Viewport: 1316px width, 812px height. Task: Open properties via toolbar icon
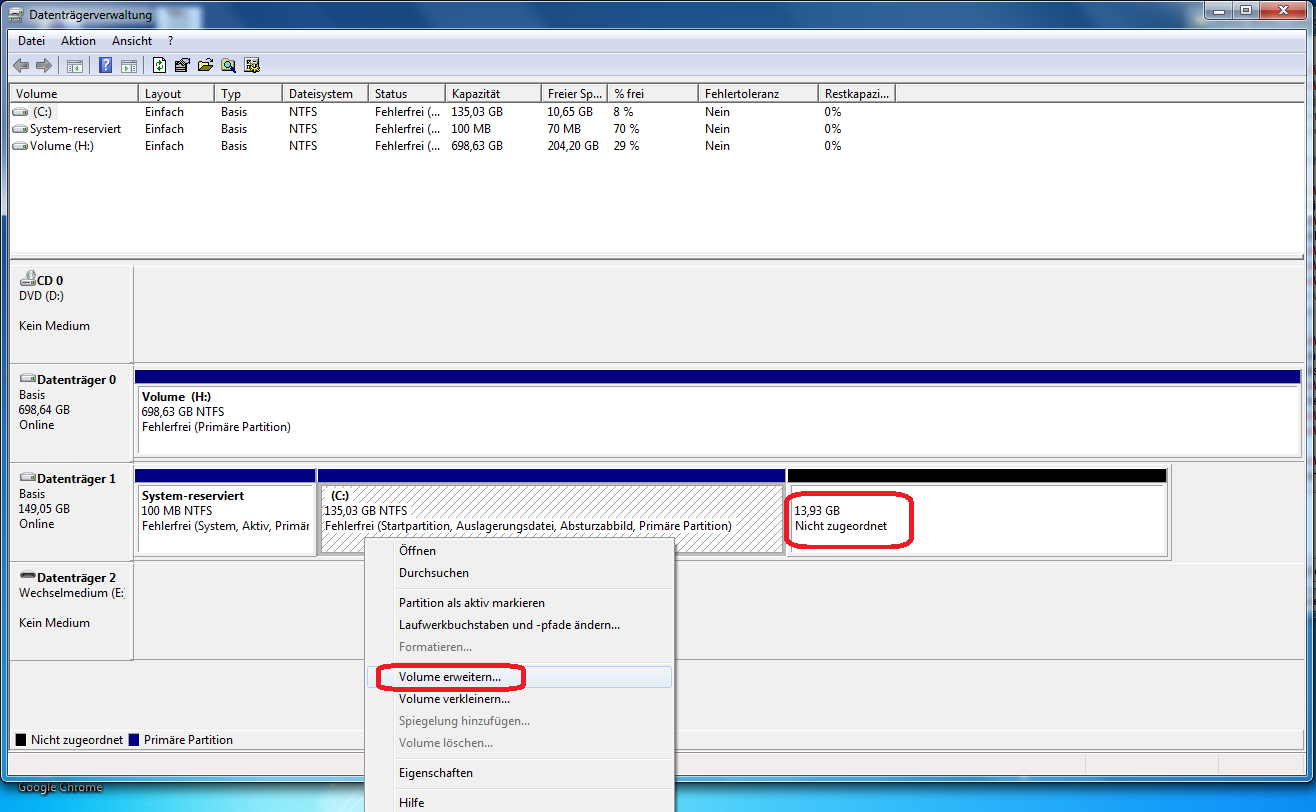click(182, 66)
